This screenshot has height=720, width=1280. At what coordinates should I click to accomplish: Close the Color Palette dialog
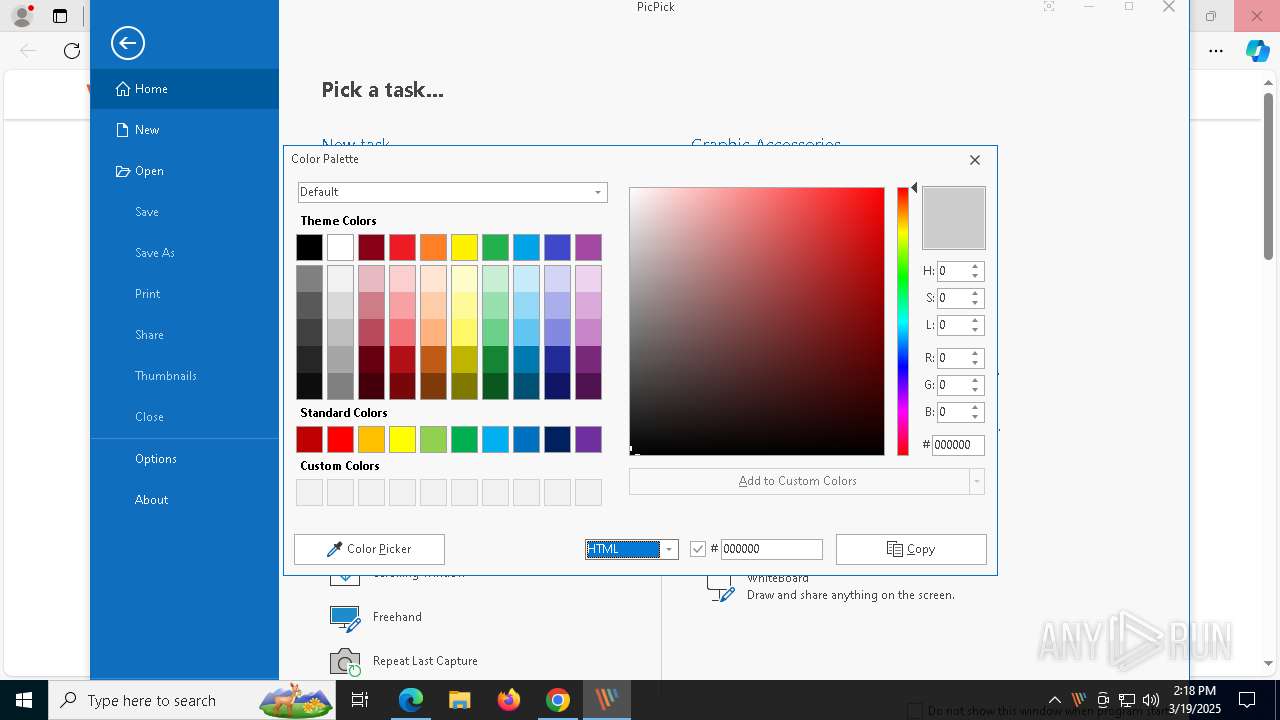(975, 160)
